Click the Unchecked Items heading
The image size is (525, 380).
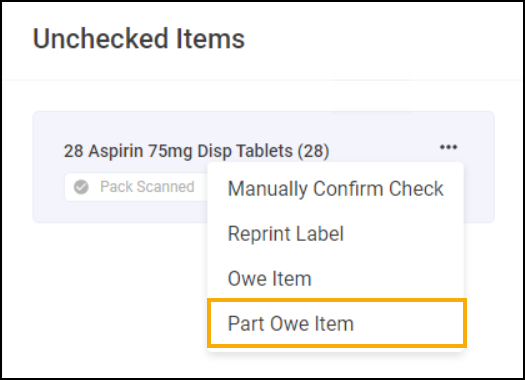point(139,39)
